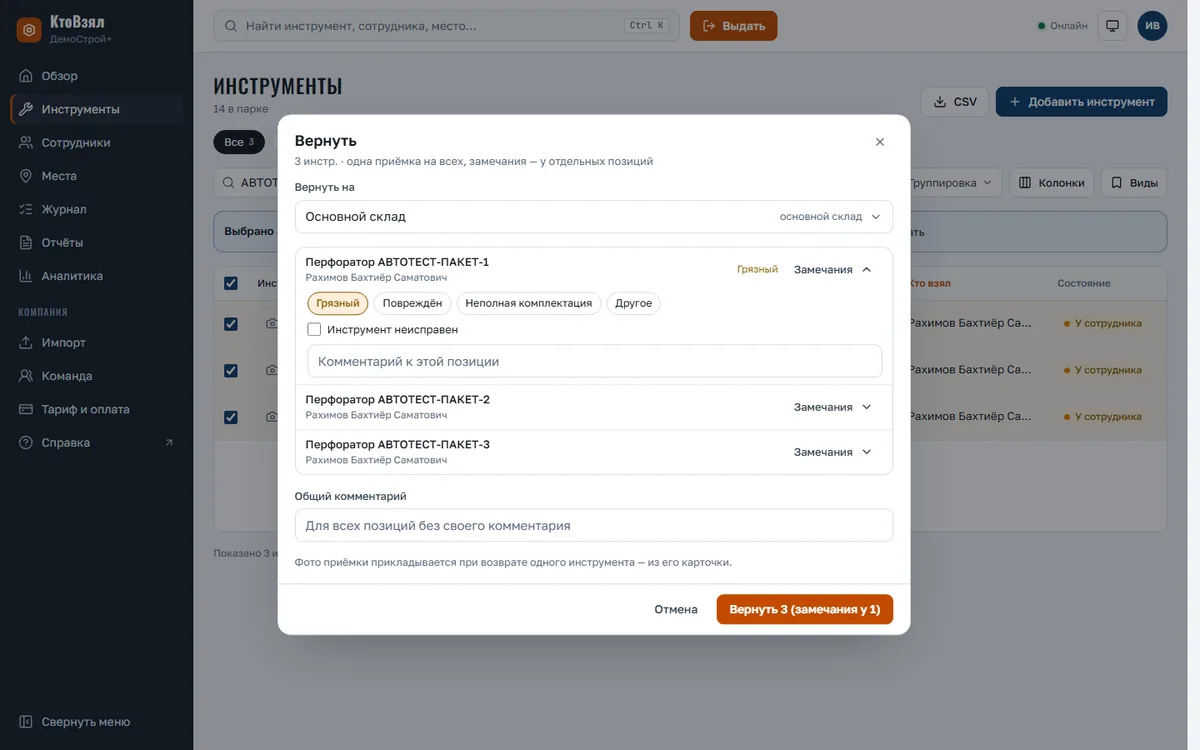Click the Команда people icon

tap(26, 376)
